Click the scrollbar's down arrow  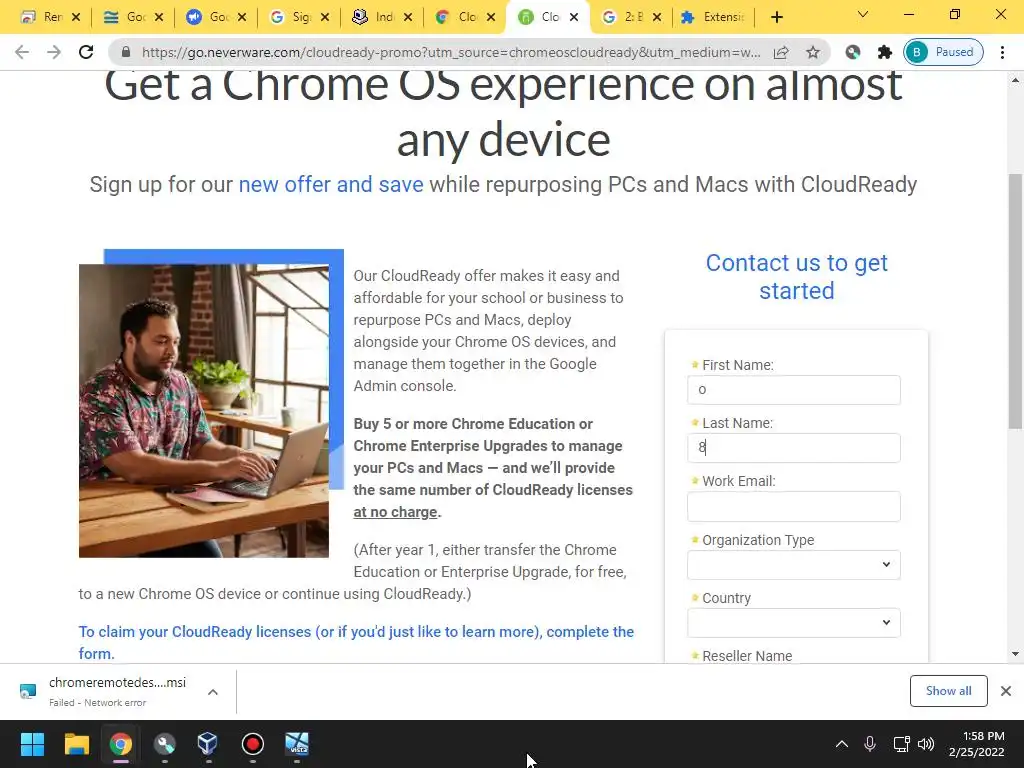tap(1015, 654)
